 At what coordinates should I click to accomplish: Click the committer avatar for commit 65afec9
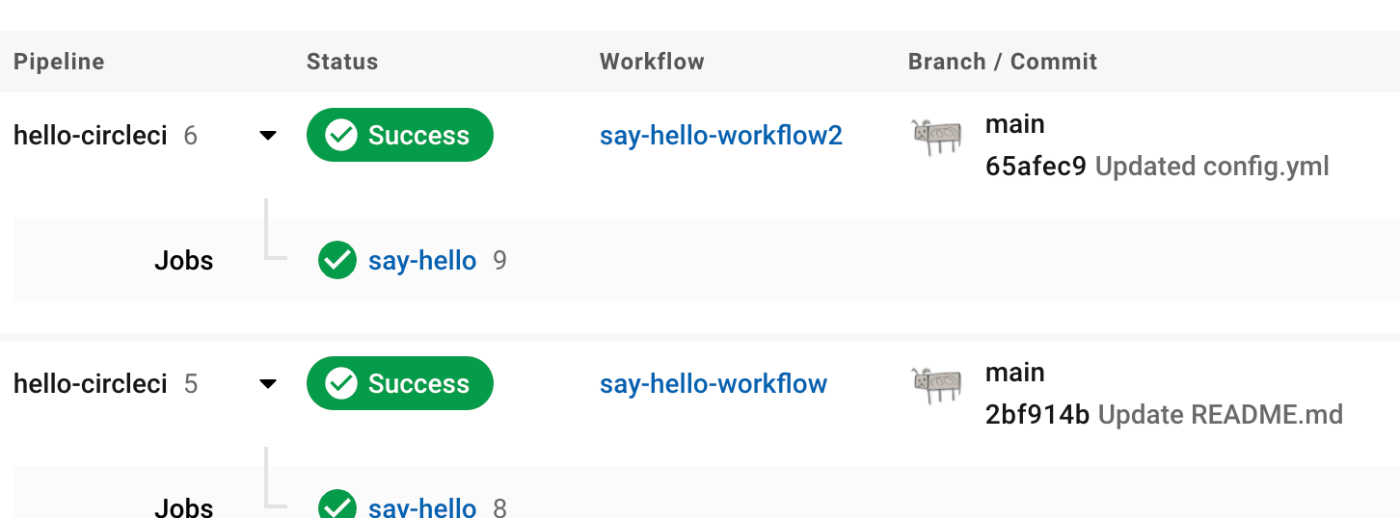(x=937, y=137)
